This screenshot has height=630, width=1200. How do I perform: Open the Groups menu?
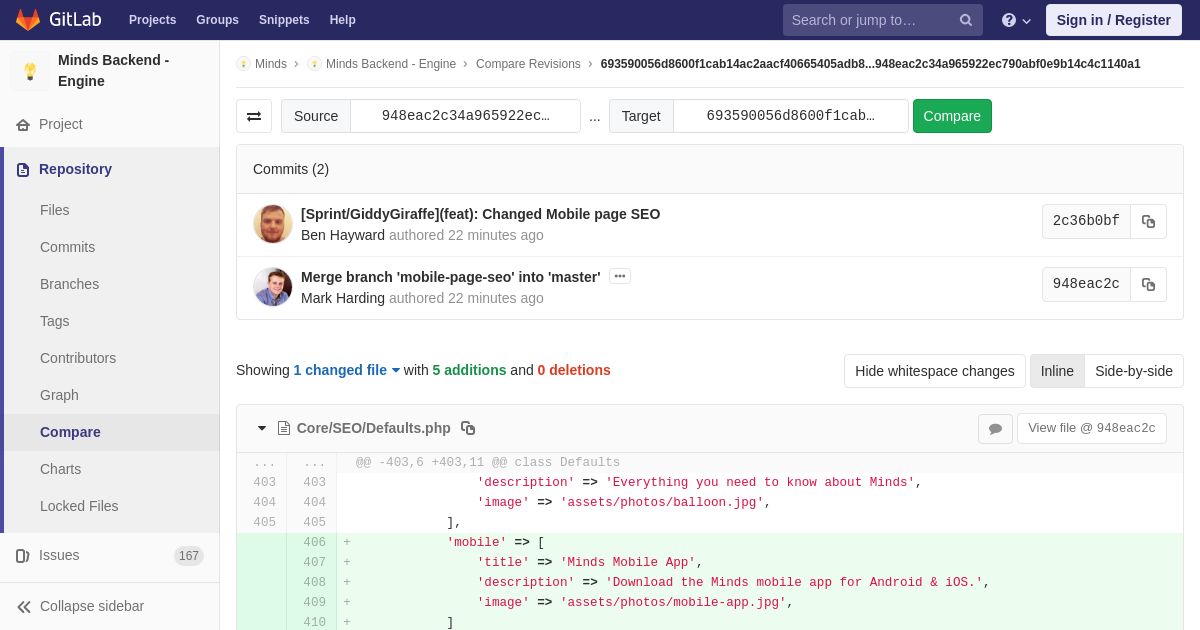coord(217,20)
